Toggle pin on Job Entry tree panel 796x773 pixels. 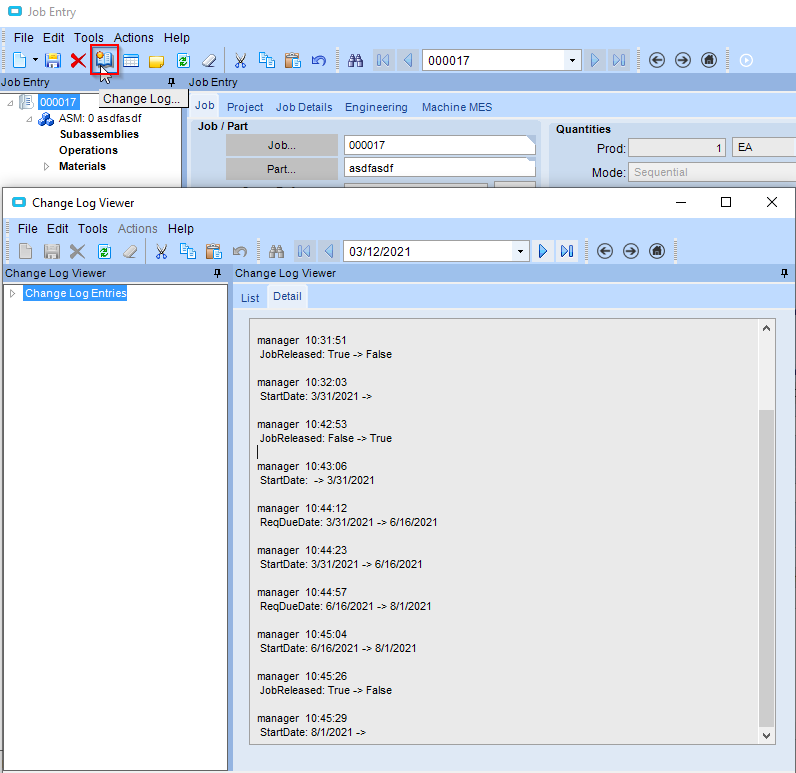point(171,82)
